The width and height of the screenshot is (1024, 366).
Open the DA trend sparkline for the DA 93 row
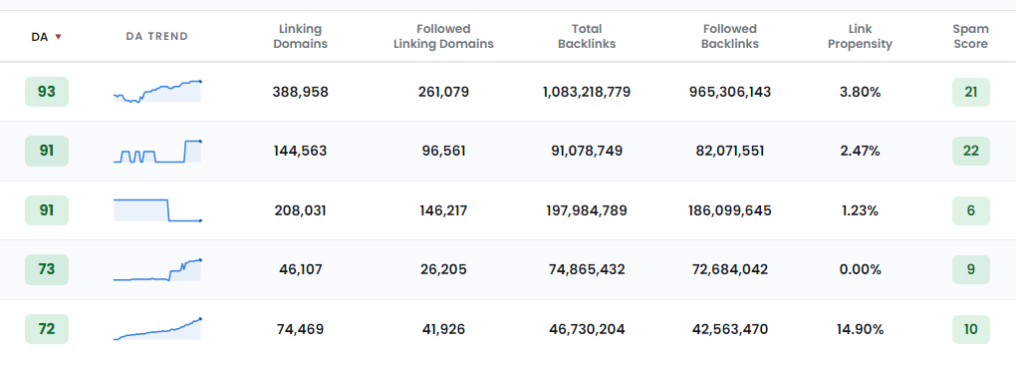coord(157,92)
